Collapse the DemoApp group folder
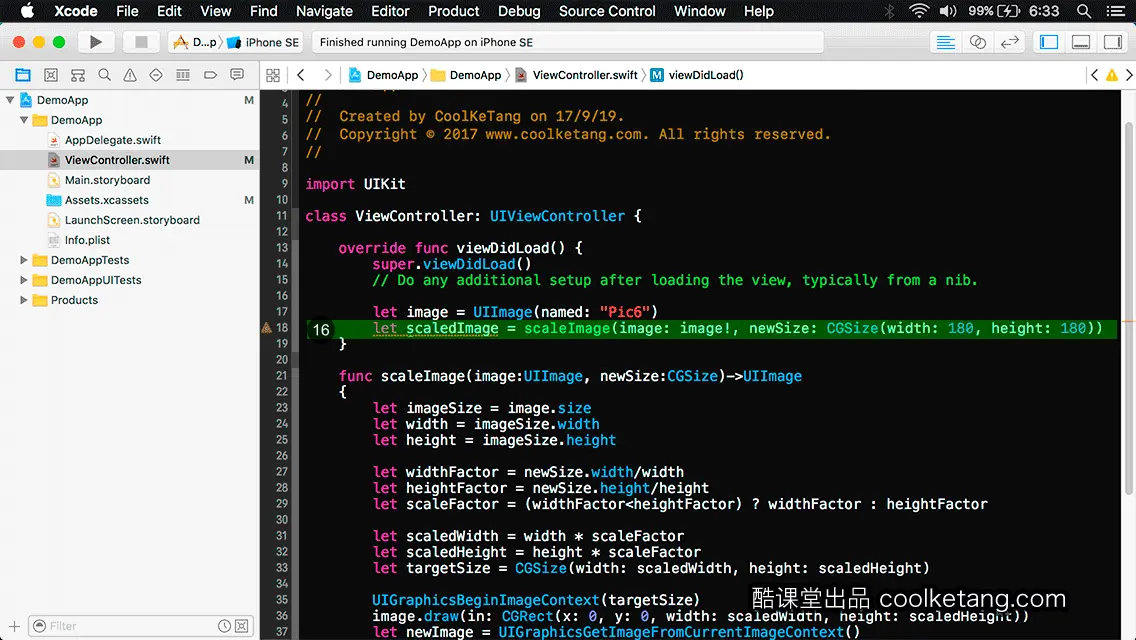The height and width of the screenshot is (640, 1136). (x=24, y=120)
